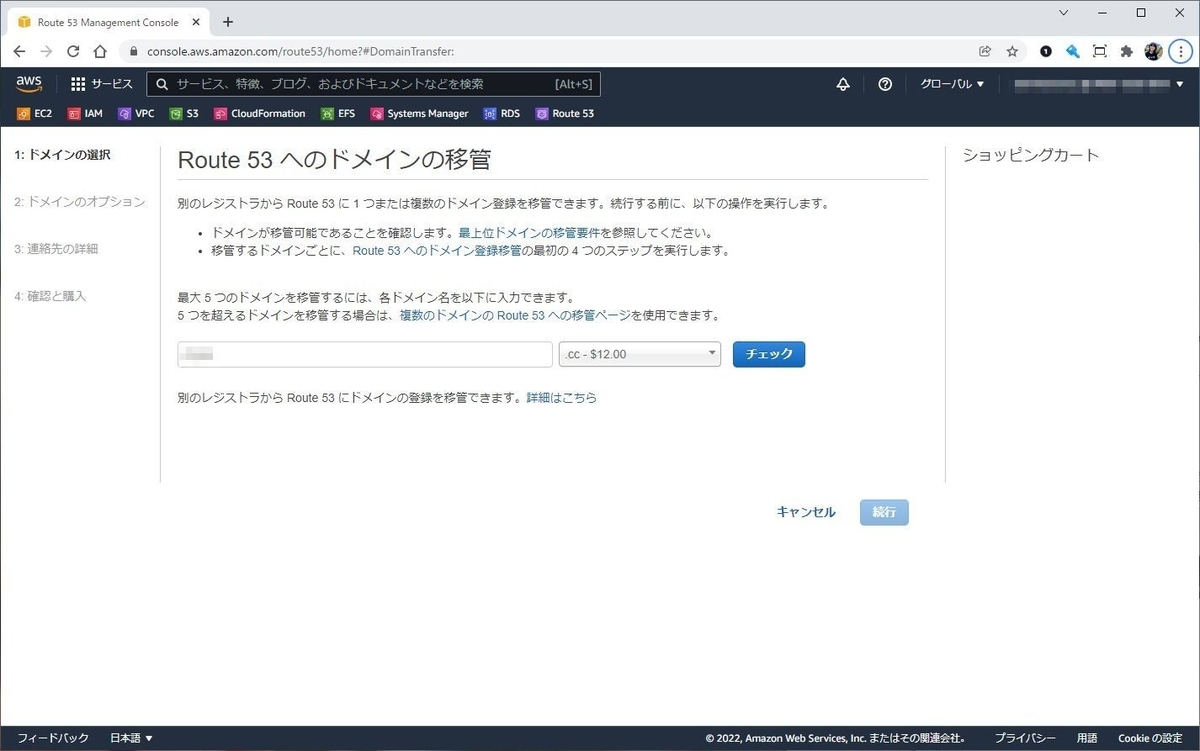Click the キャンセル button
Viewport: 1200px width, 751px height.
click(x=806, y=511)
